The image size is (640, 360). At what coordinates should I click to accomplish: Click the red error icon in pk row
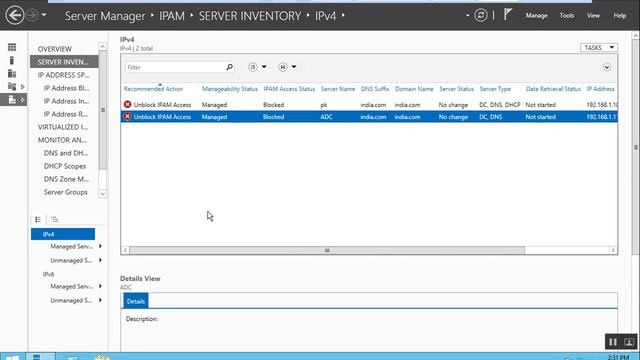127,105
